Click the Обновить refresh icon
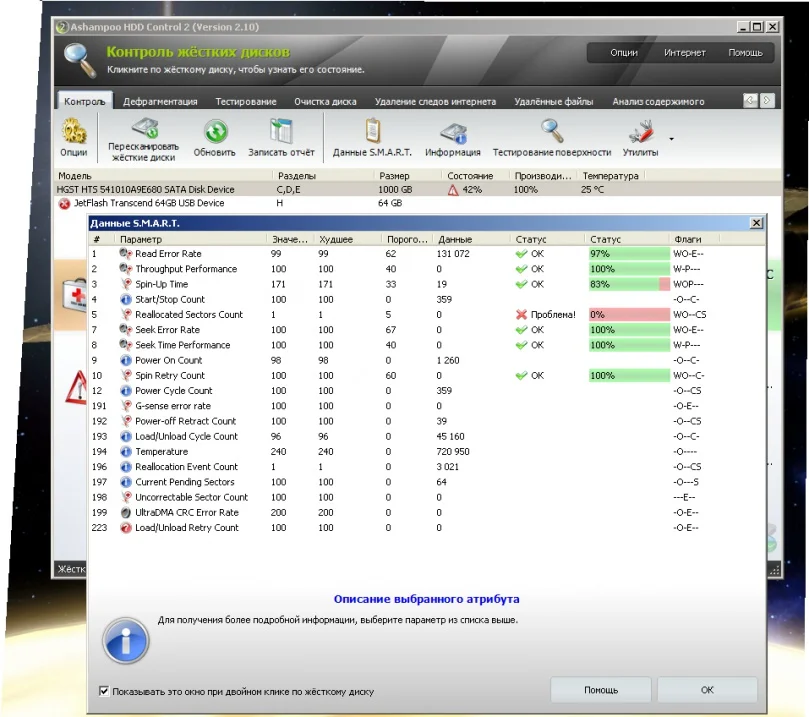The height and width of the screenshot is (717, 809). (x=215, y=131)
